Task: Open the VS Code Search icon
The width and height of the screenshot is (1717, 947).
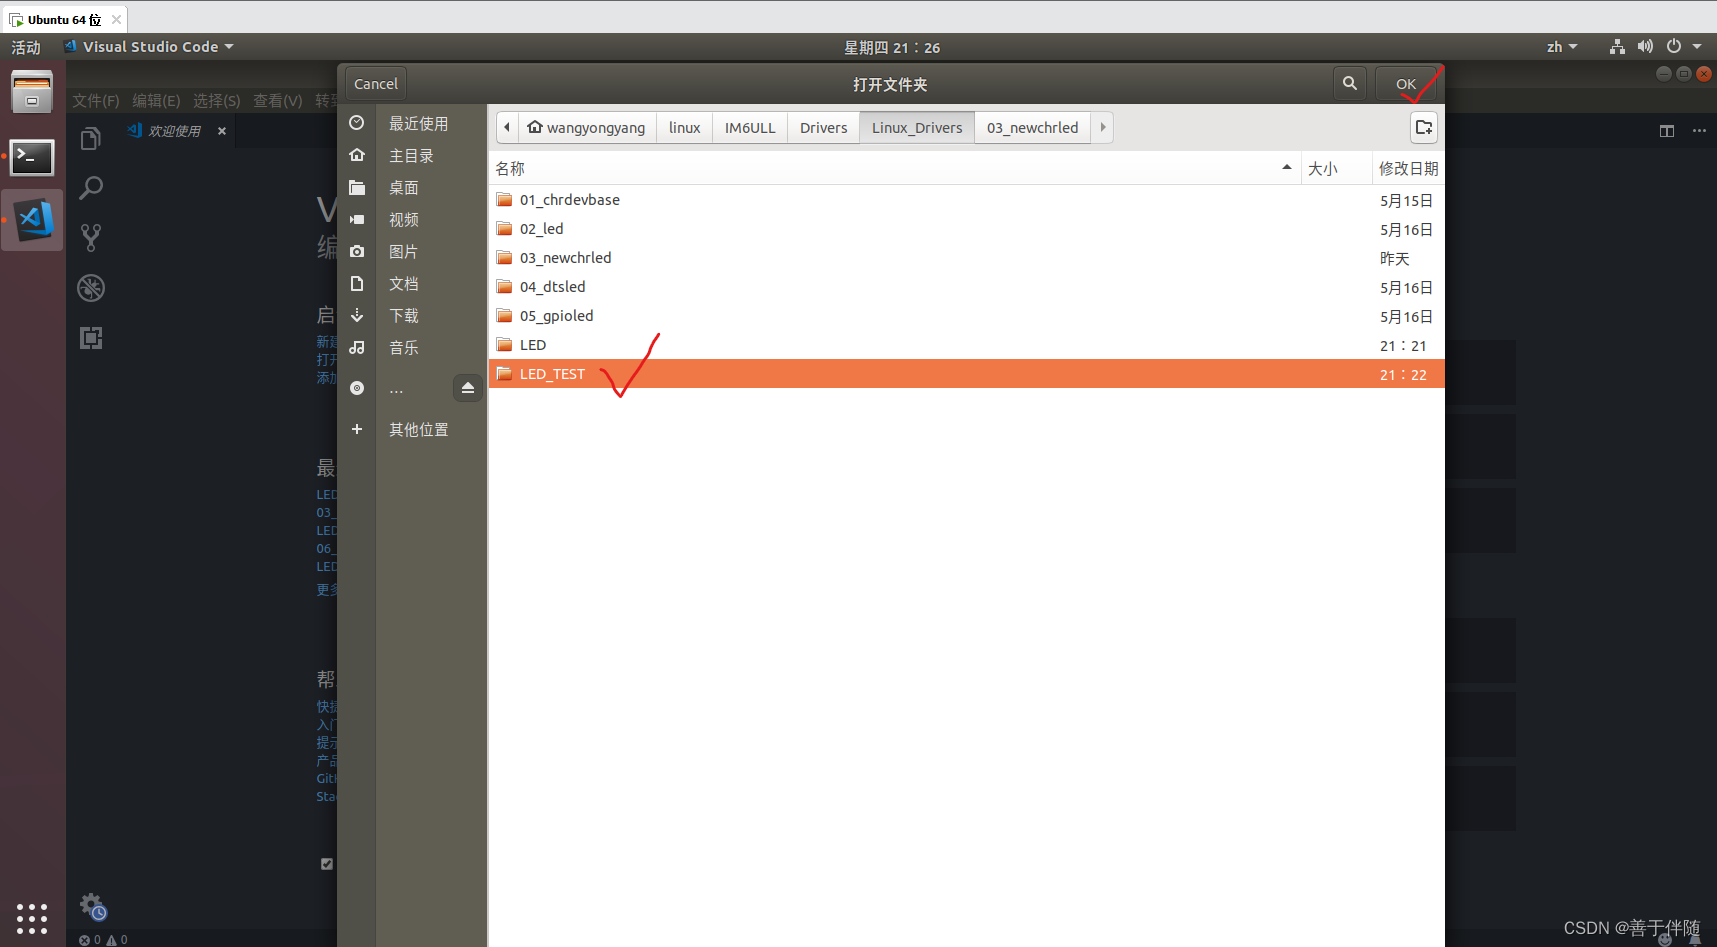Action: (91, 188)
